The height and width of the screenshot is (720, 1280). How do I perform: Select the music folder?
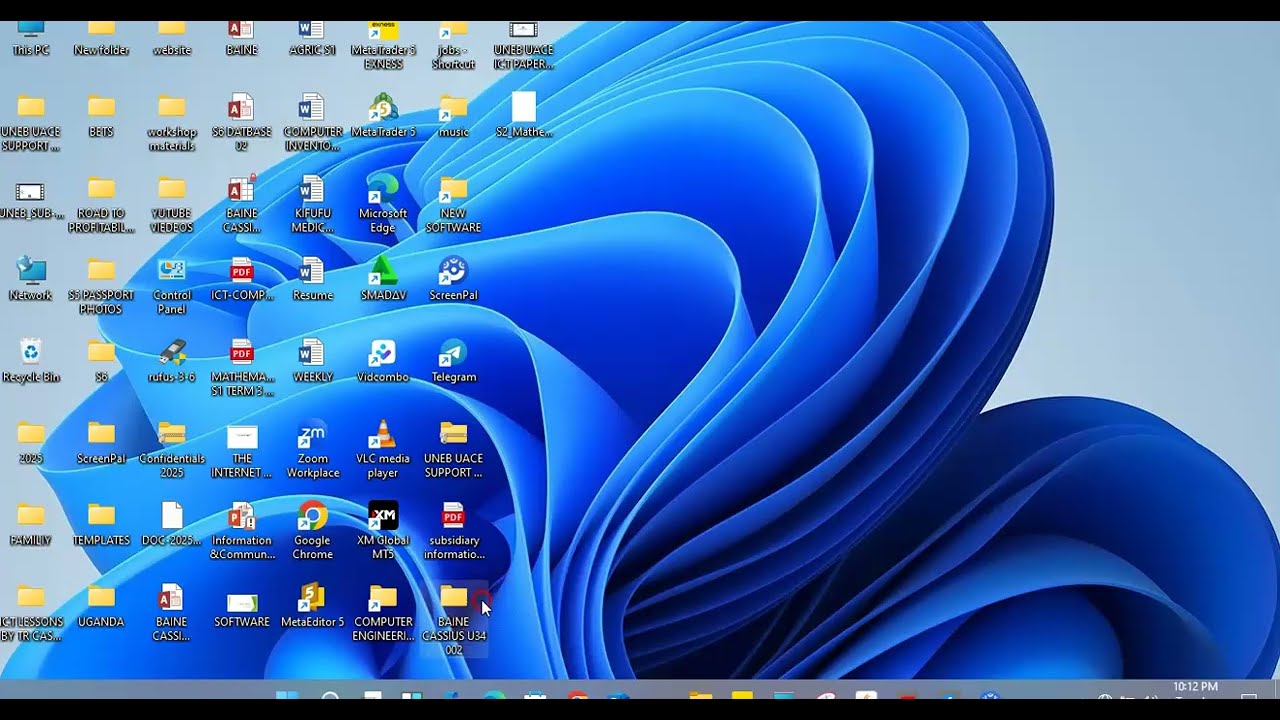pos(454,115)
